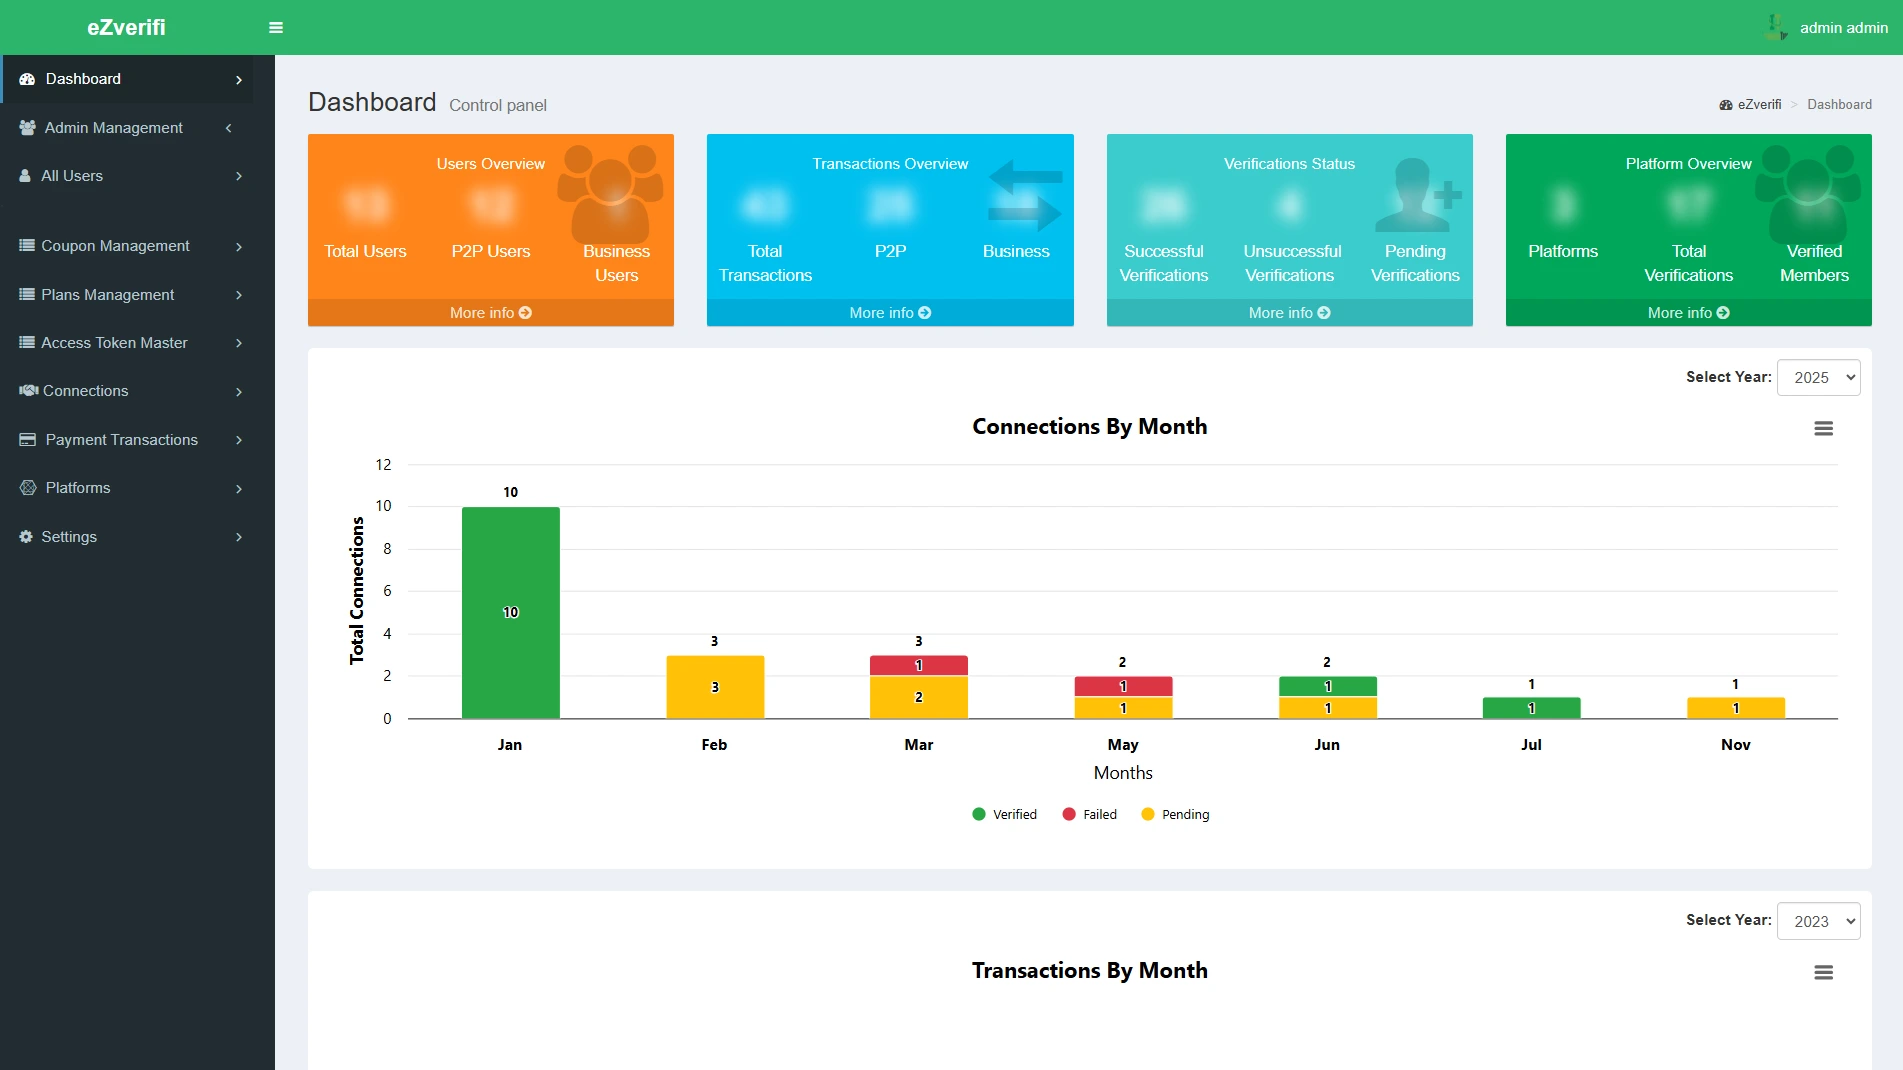Open Transactions By Month chart menu icon
The height and width of the screenshot is (1070, 1903).
[x=1824, y=973]
